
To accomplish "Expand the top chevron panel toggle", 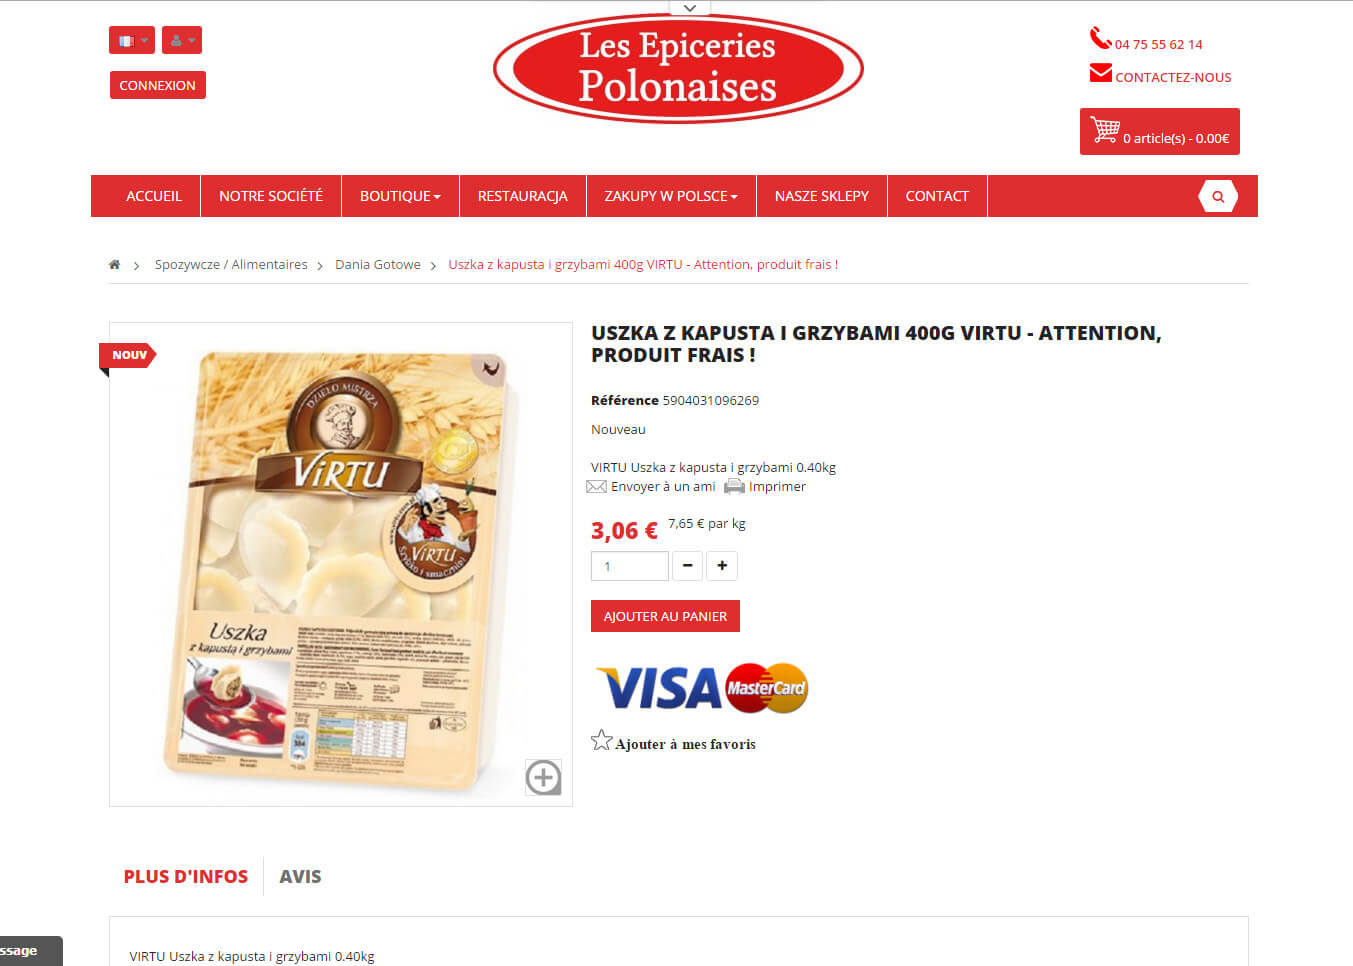I will point(690,8).
